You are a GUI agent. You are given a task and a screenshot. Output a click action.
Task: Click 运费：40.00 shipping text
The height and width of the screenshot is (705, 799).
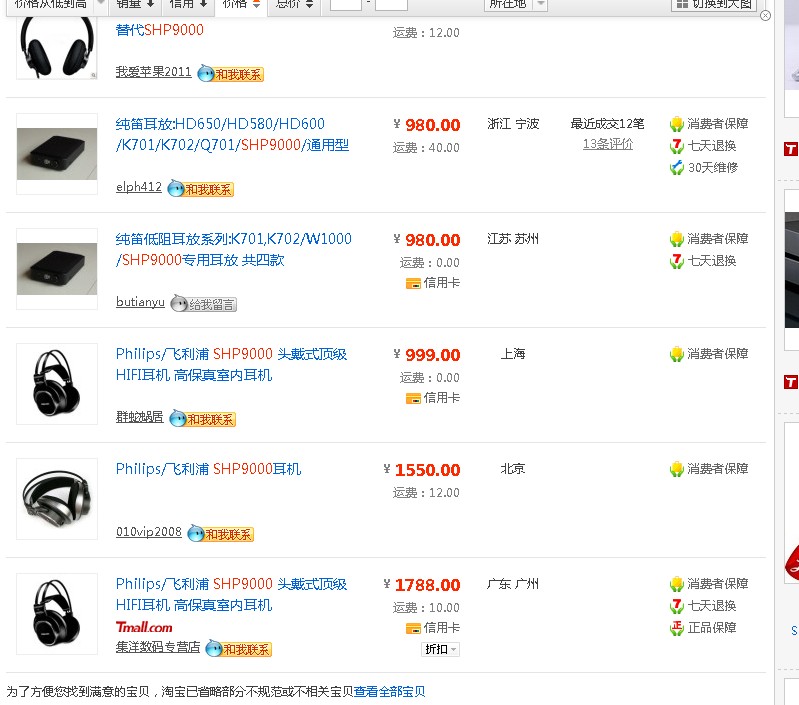coord(426,148)
